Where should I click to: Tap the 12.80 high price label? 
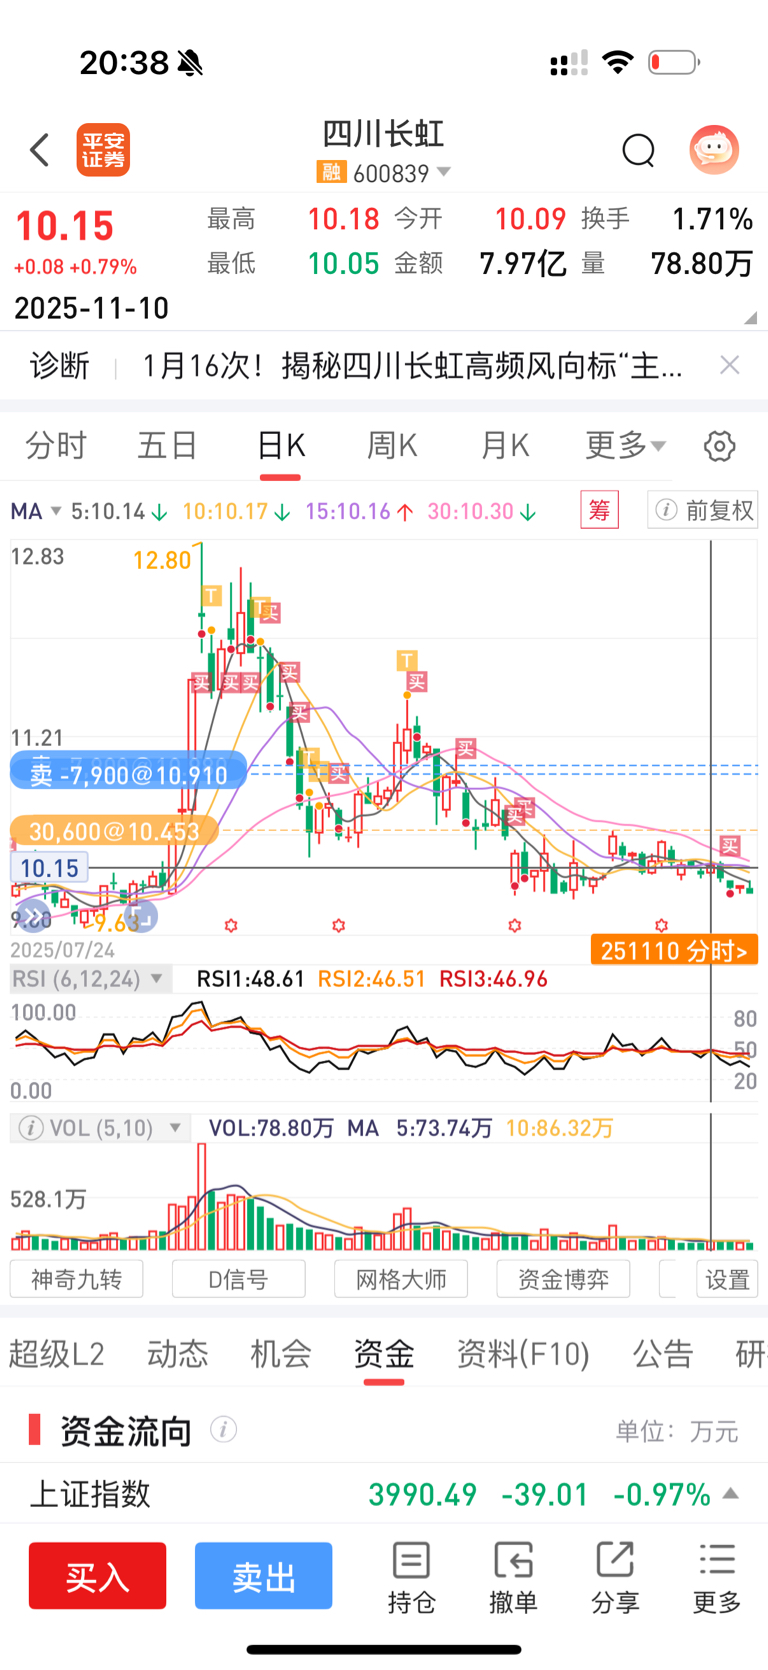coord(162,560)
